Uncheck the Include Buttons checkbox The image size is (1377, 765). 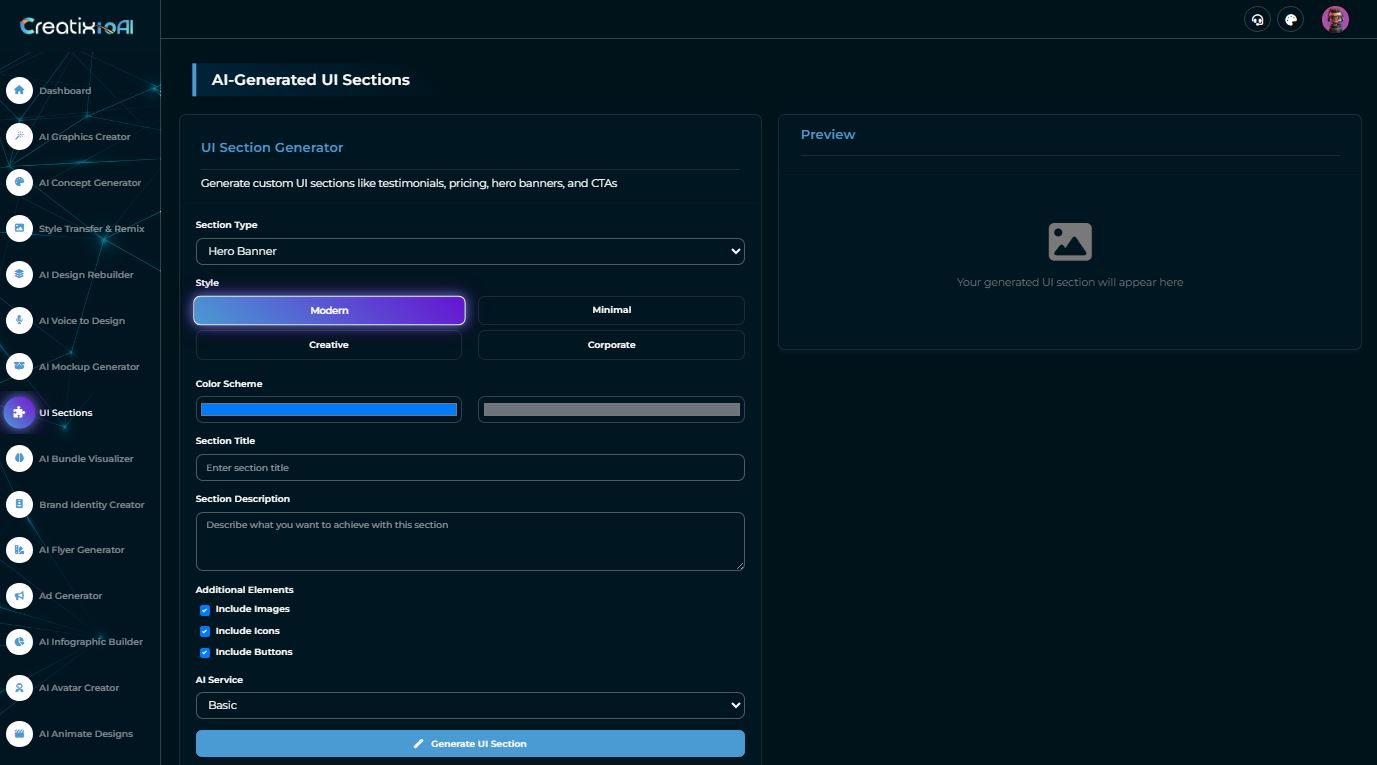point(205,652)
